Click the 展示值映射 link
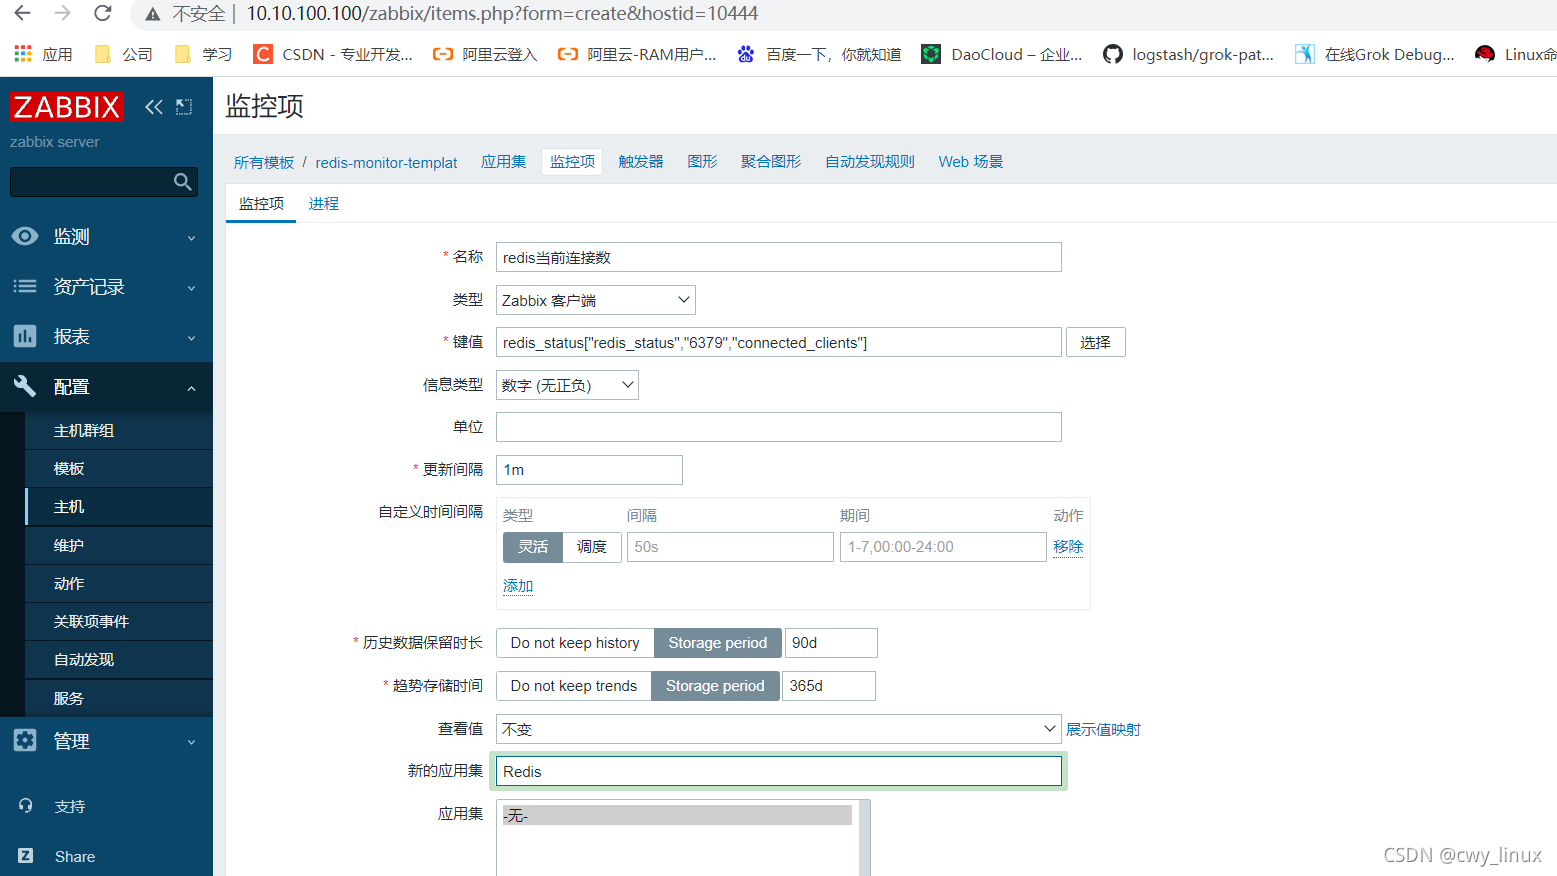 point(1103,729)
